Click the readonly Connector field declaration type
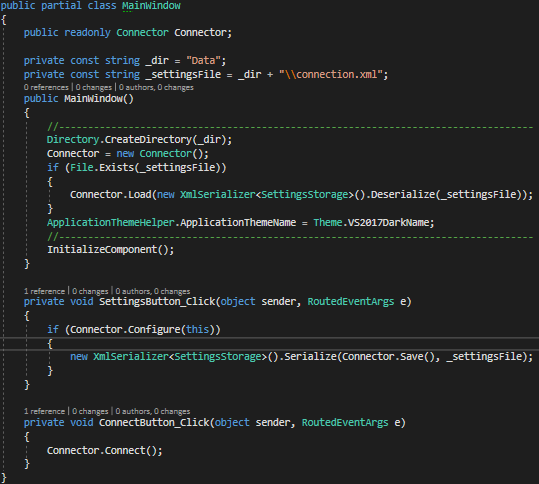 [x=142, y=32]
